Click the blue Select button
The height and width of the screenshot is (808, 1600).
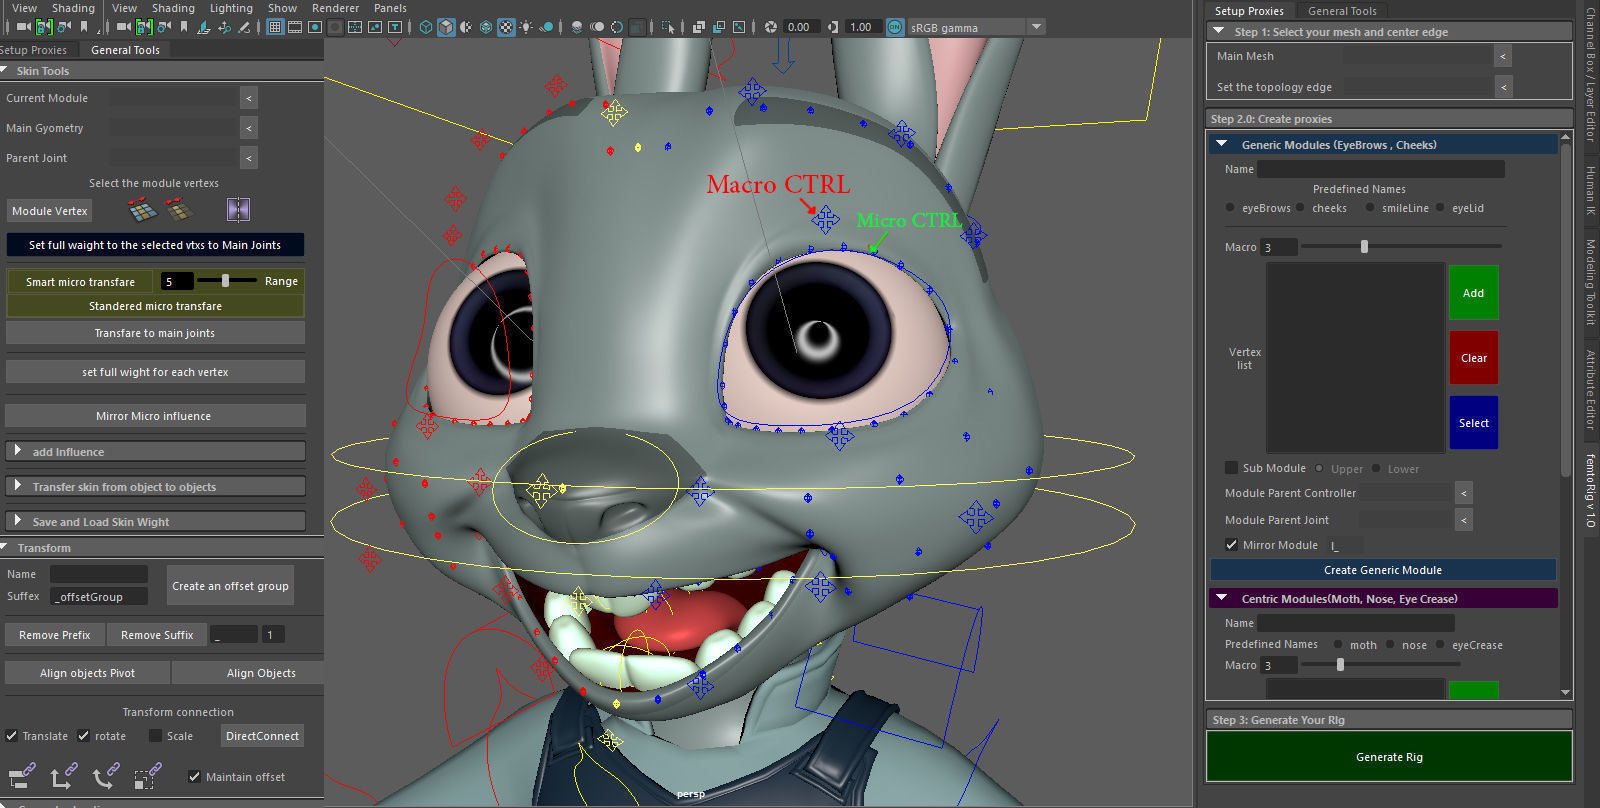1474,423
